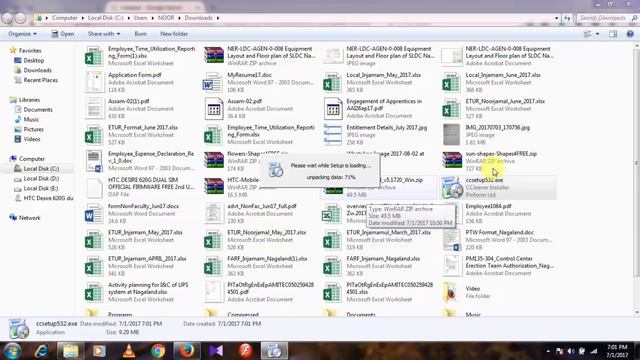Open the Employee_Time_Utilization_Reporting_Form(1).xlsx Excel icon
This screenshot has height=360, width=640.
click(94, 56)
